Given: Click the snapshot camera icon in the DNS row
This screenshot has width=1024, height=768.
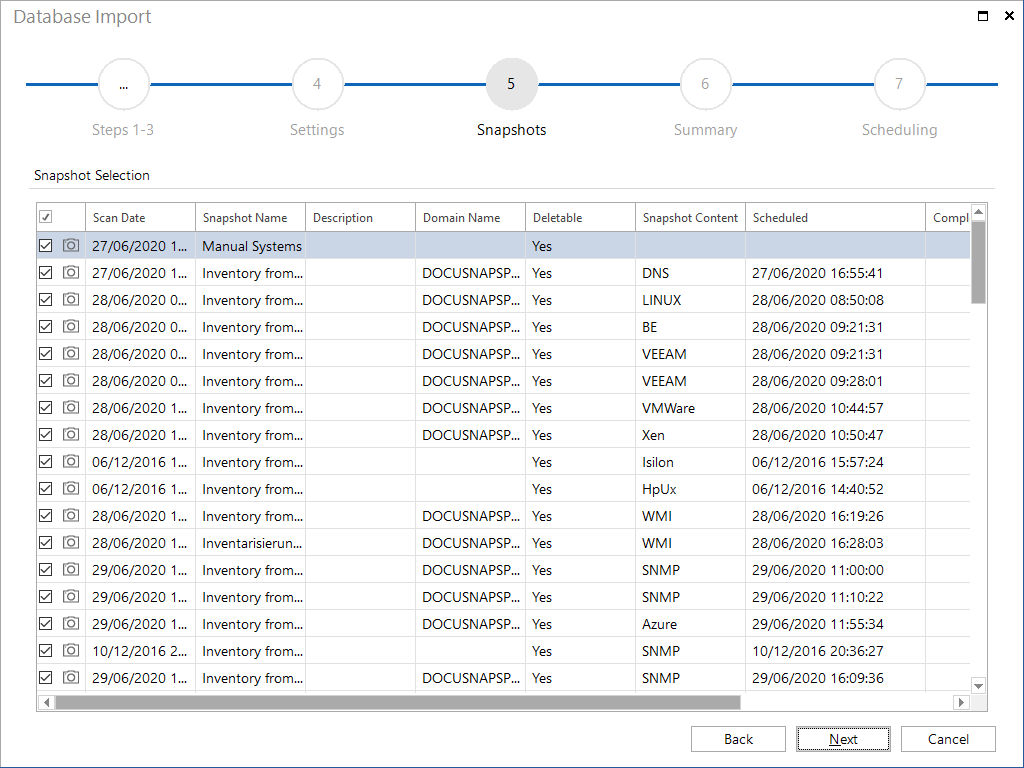Looking at the screenshot, I should 71,272.
